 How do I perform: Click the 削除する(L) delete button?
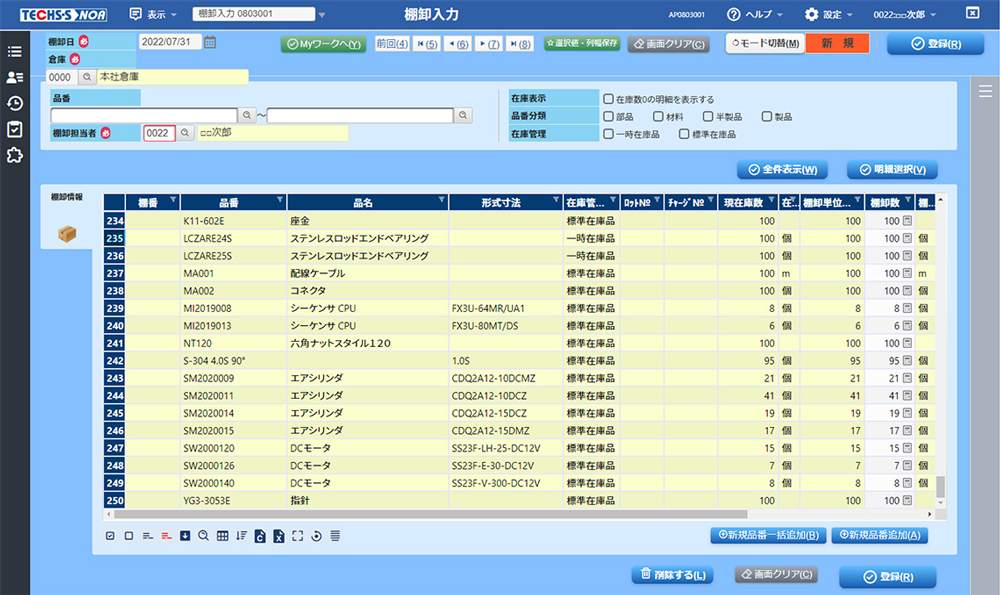point(673,575)
